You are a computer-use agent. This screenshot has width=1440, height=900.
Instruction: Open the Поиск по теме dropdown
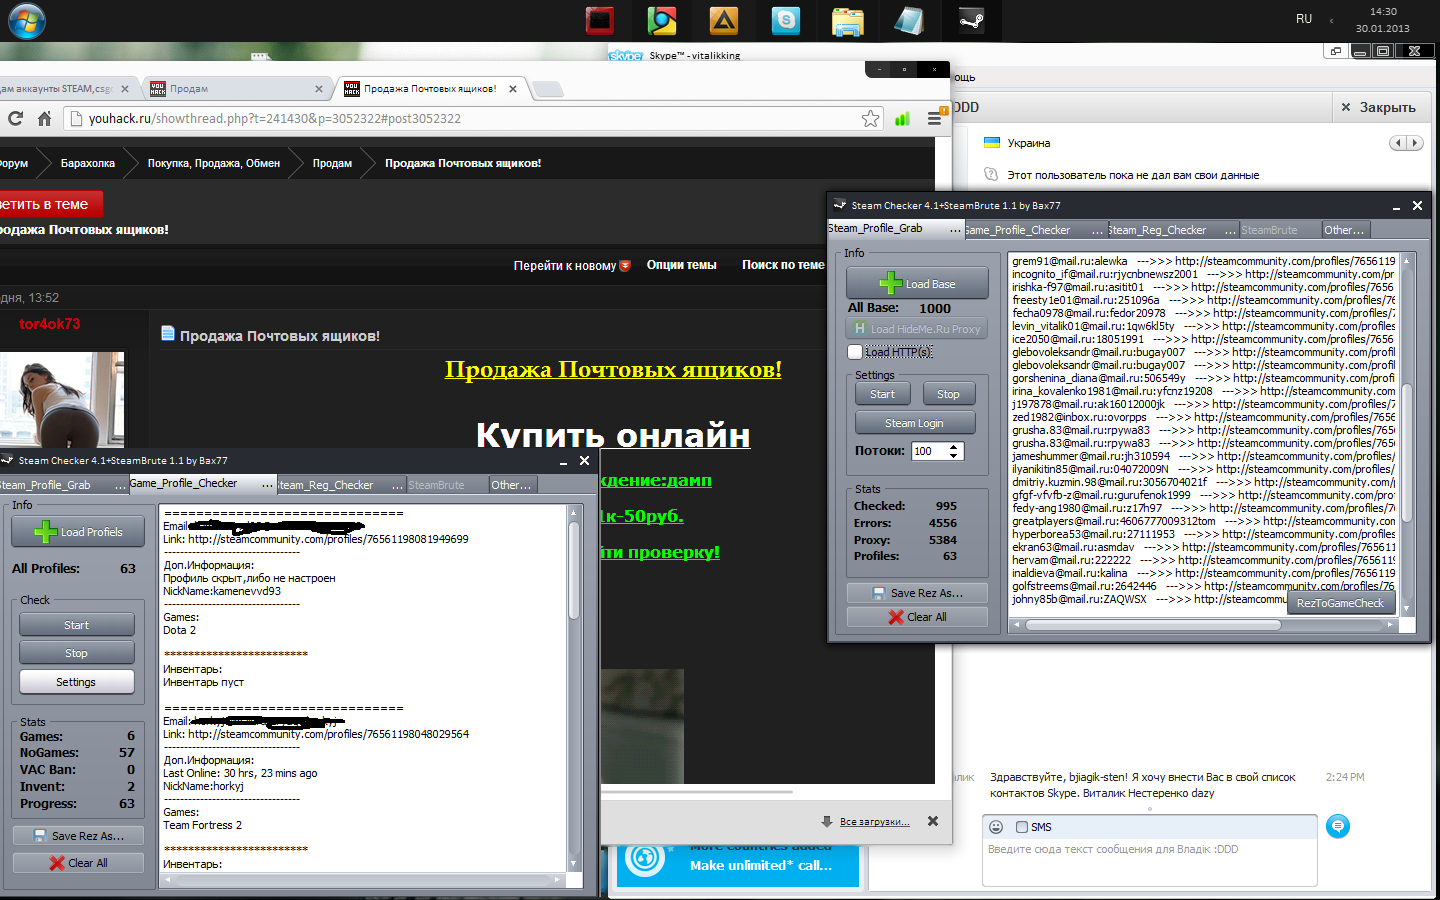pyautogui.click(x=782, y=265)
